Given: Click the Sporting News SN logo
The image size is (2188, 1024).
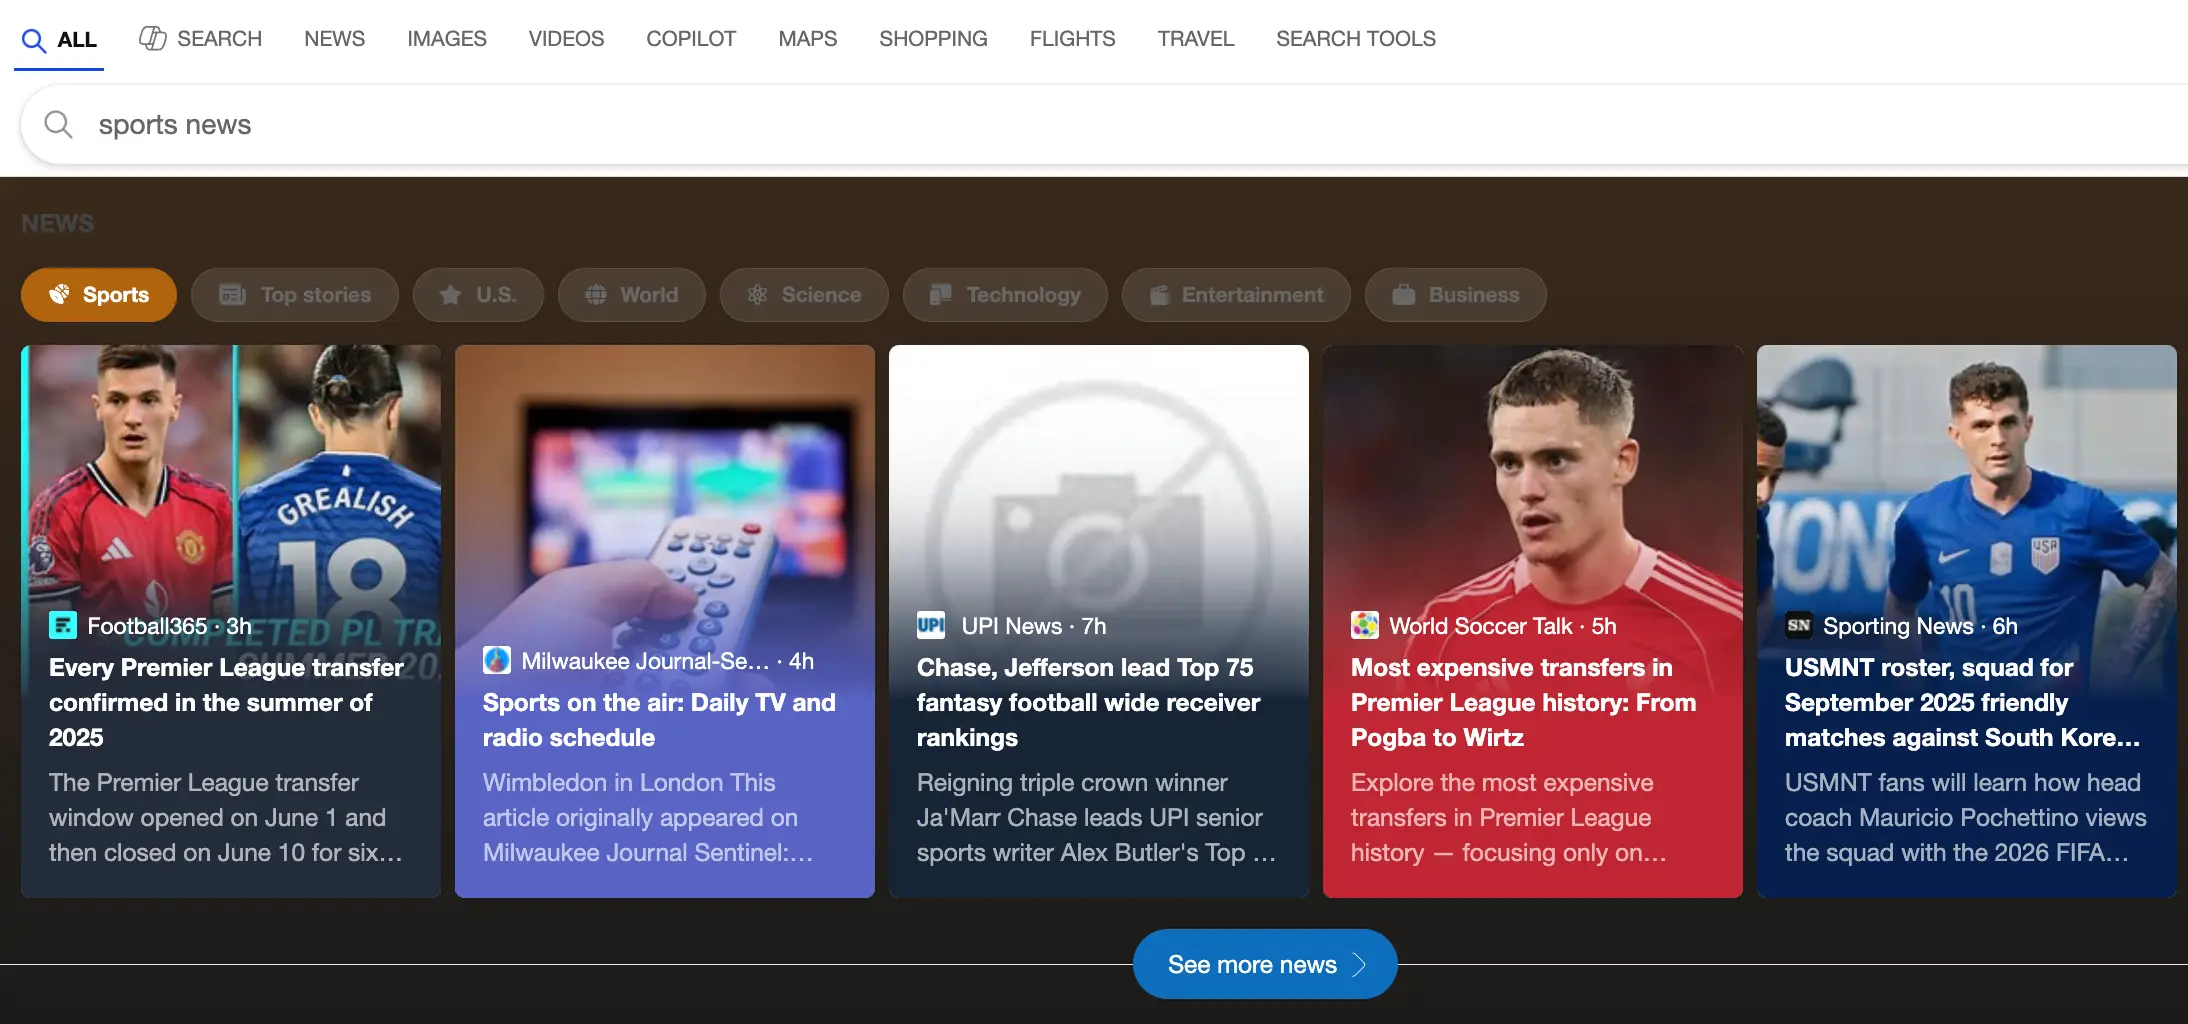Looking at the screenshot, I should 1799,626.
